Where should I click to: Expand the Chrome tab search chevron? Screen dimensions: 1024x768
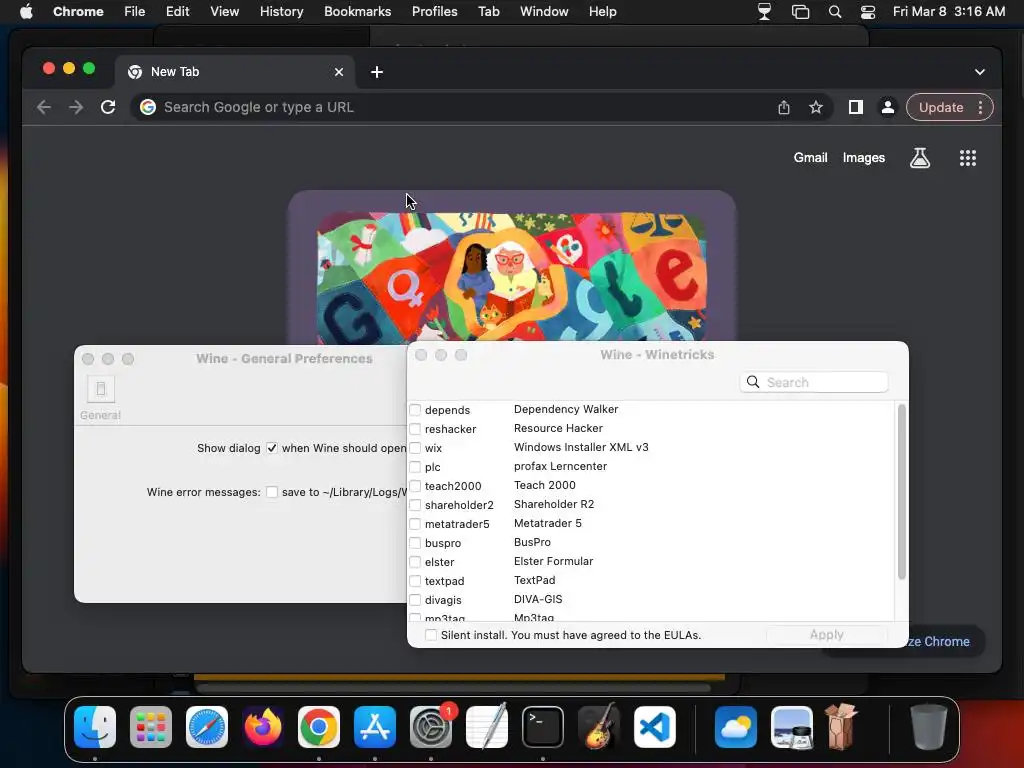click(x=980, y=72)
